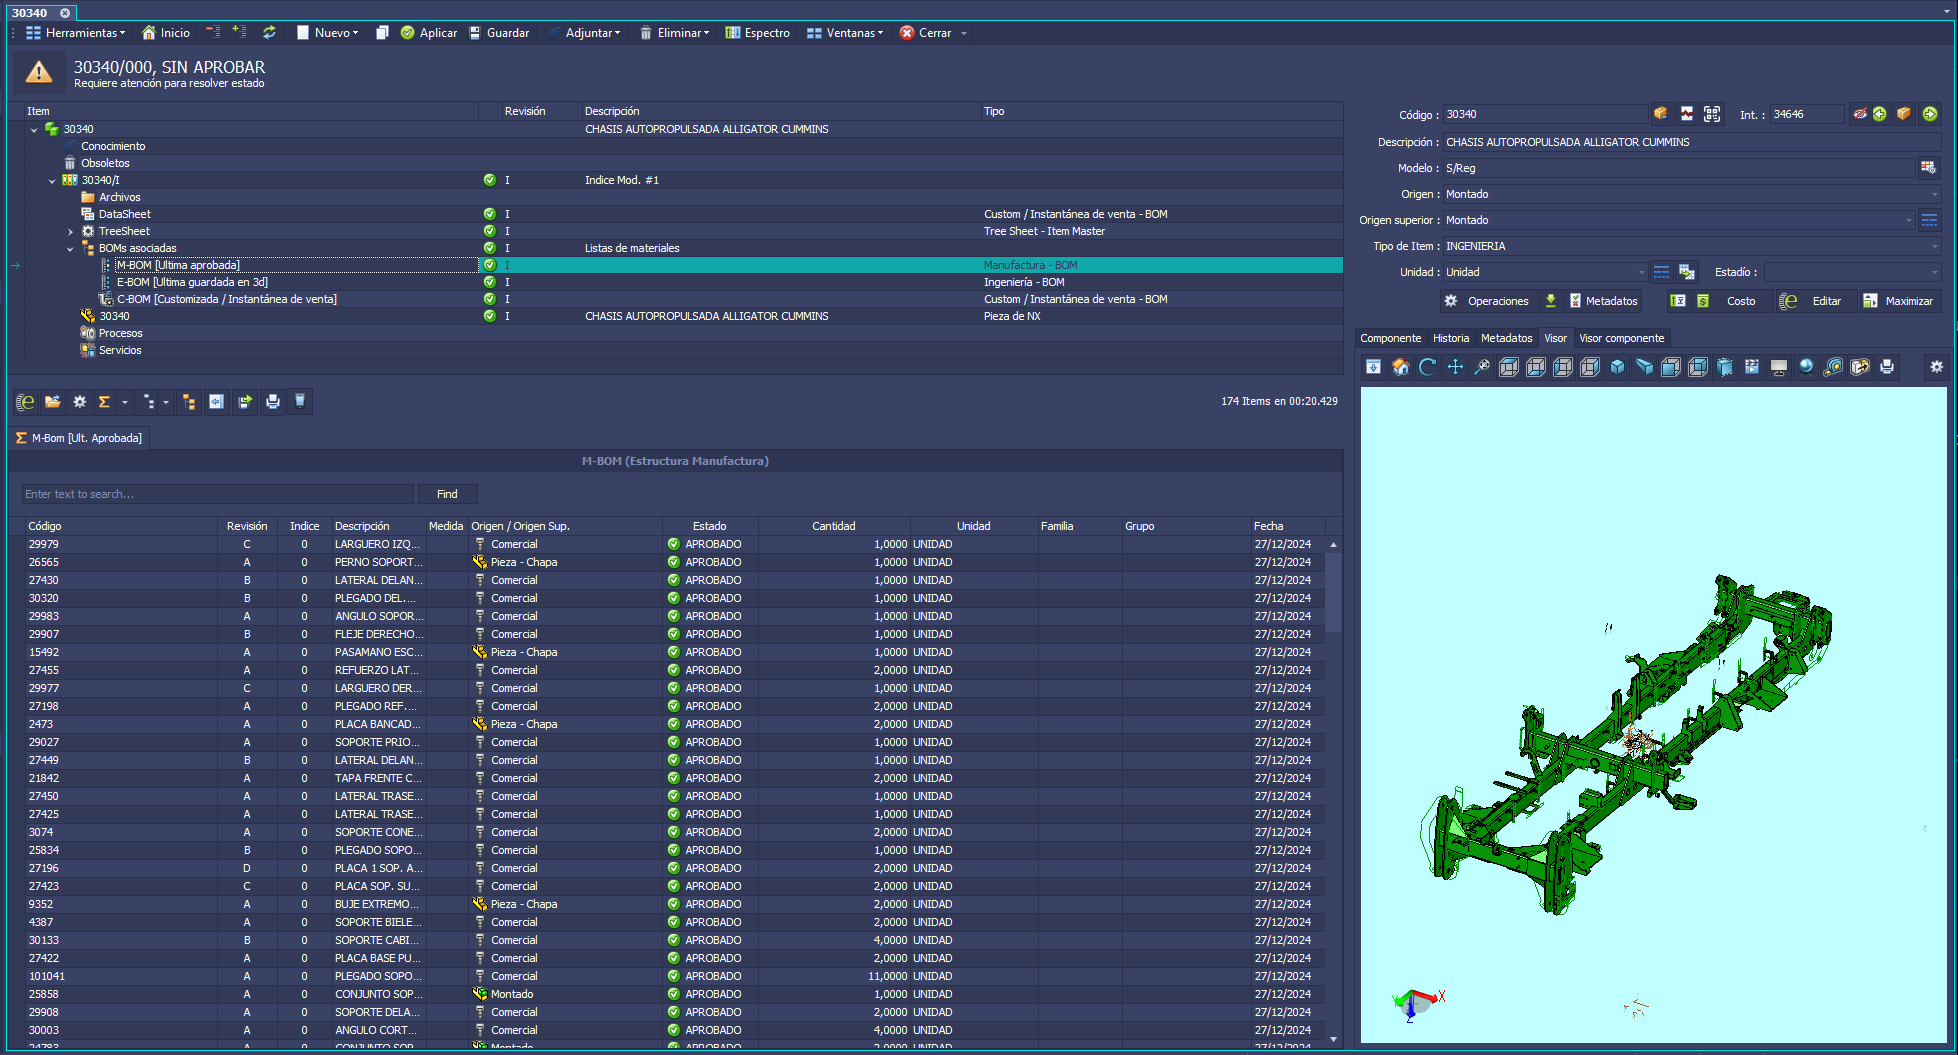Click the rotate arrow icon in viewer toolbar

[x=1428, y=367]
